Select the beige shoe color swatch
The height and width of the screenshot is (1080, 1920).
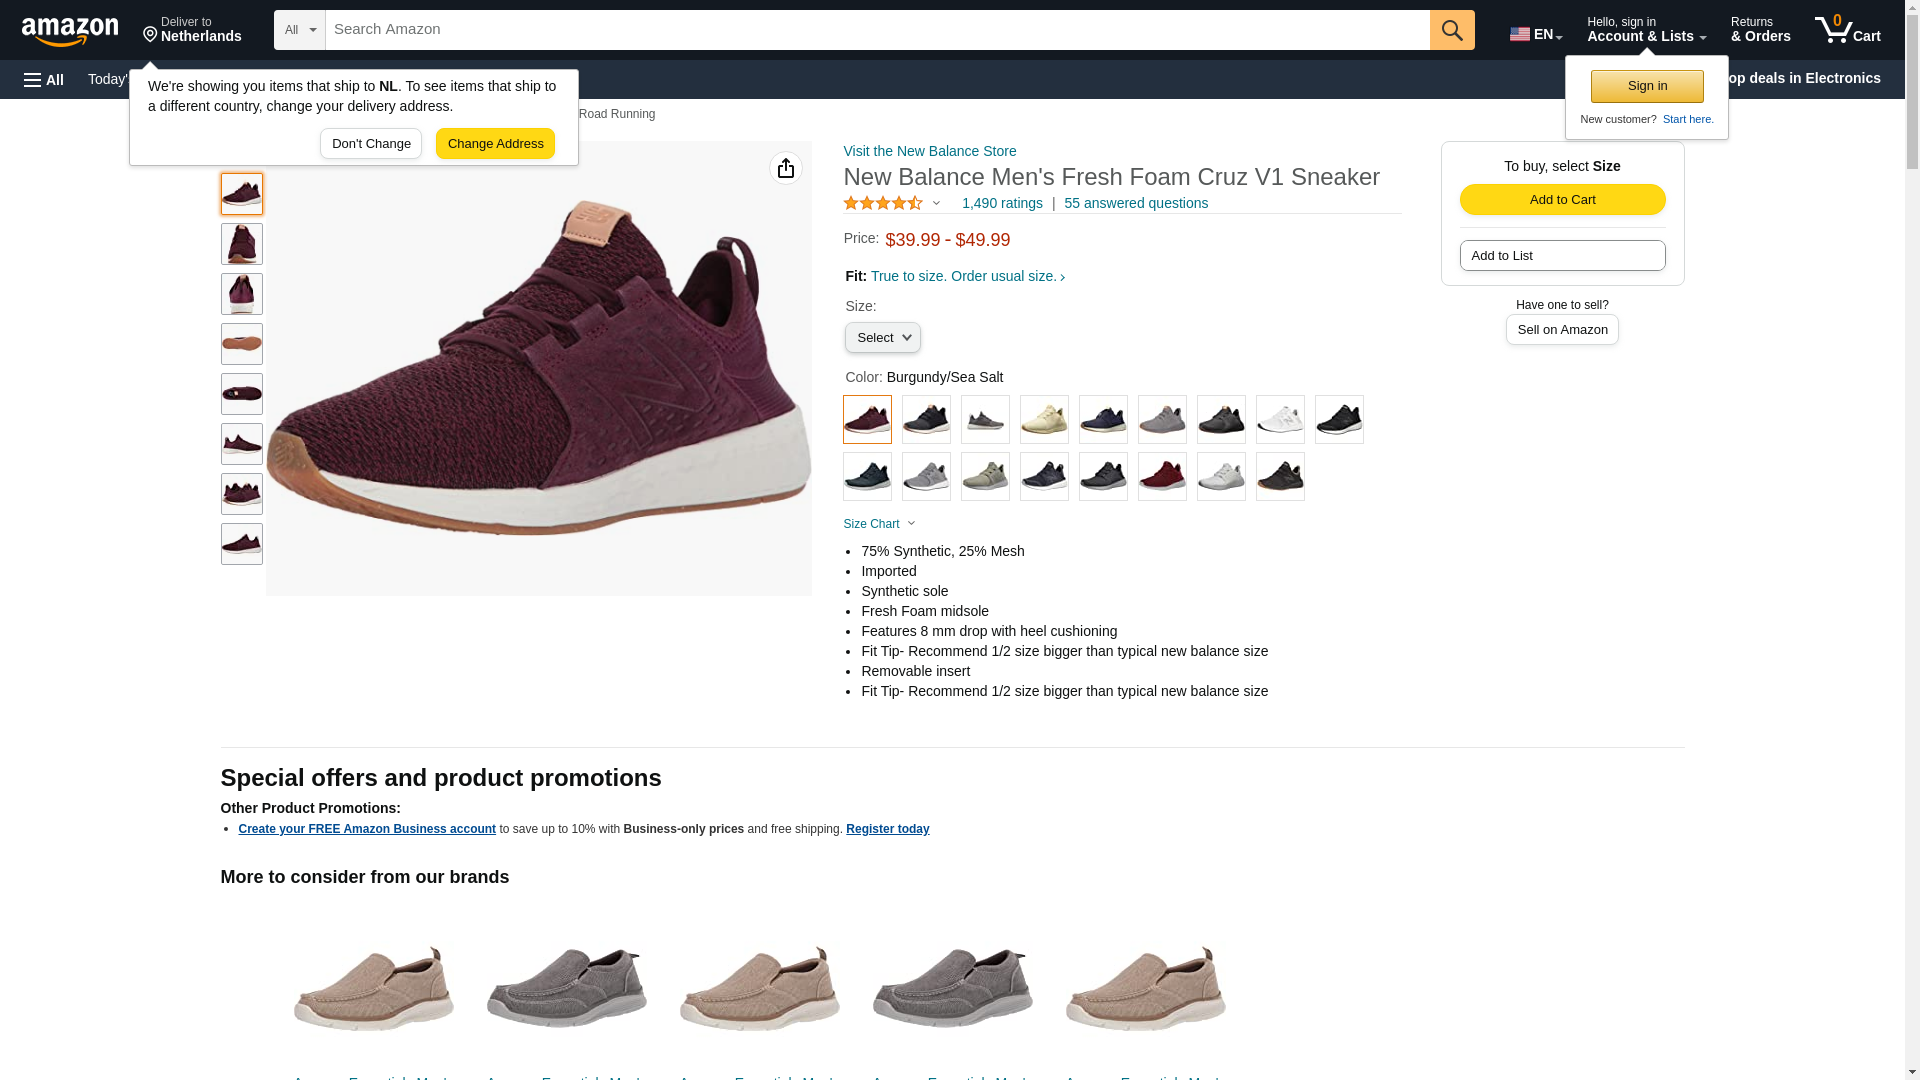pos(1044,420)
